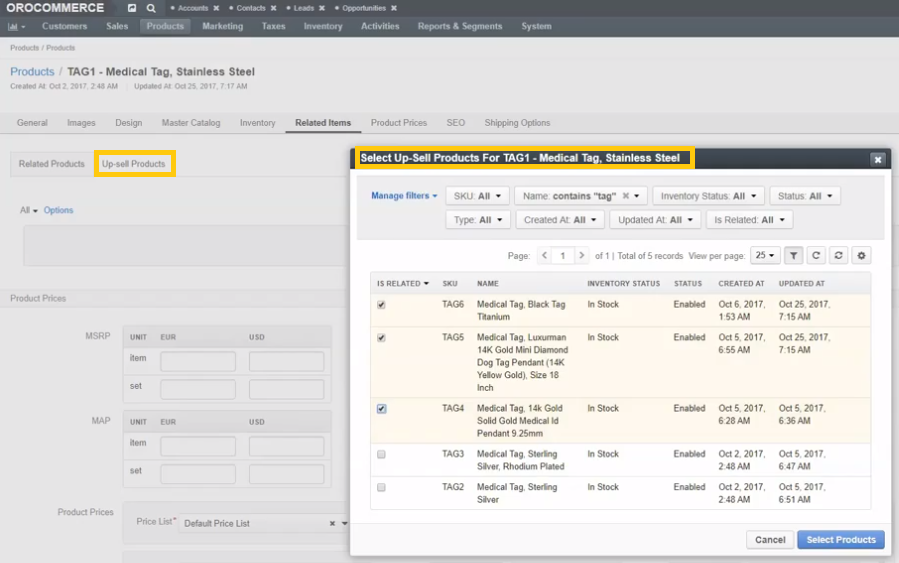Switch to the General tab
The height and width of the screenshot is (563, 899).
pyautogui.click(x=32, y=123)
